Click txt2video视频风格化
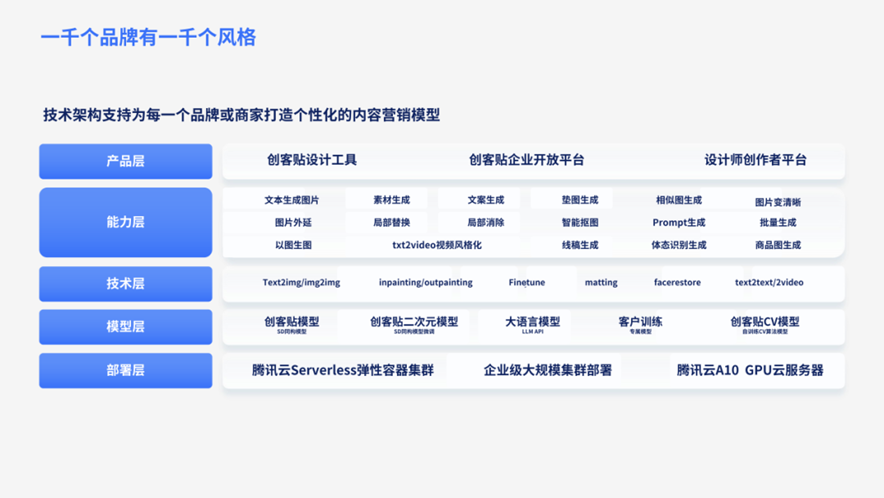The height and width of the screenshot is (498, 884). 437,245
